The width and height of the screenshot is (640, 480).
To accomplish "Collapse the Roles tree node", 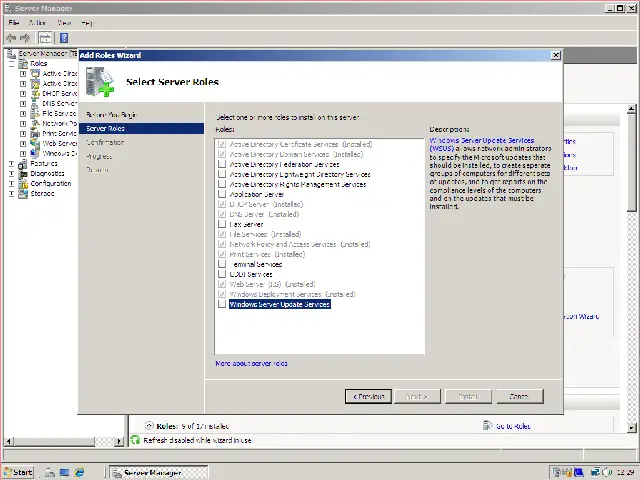I will [11, 64].
